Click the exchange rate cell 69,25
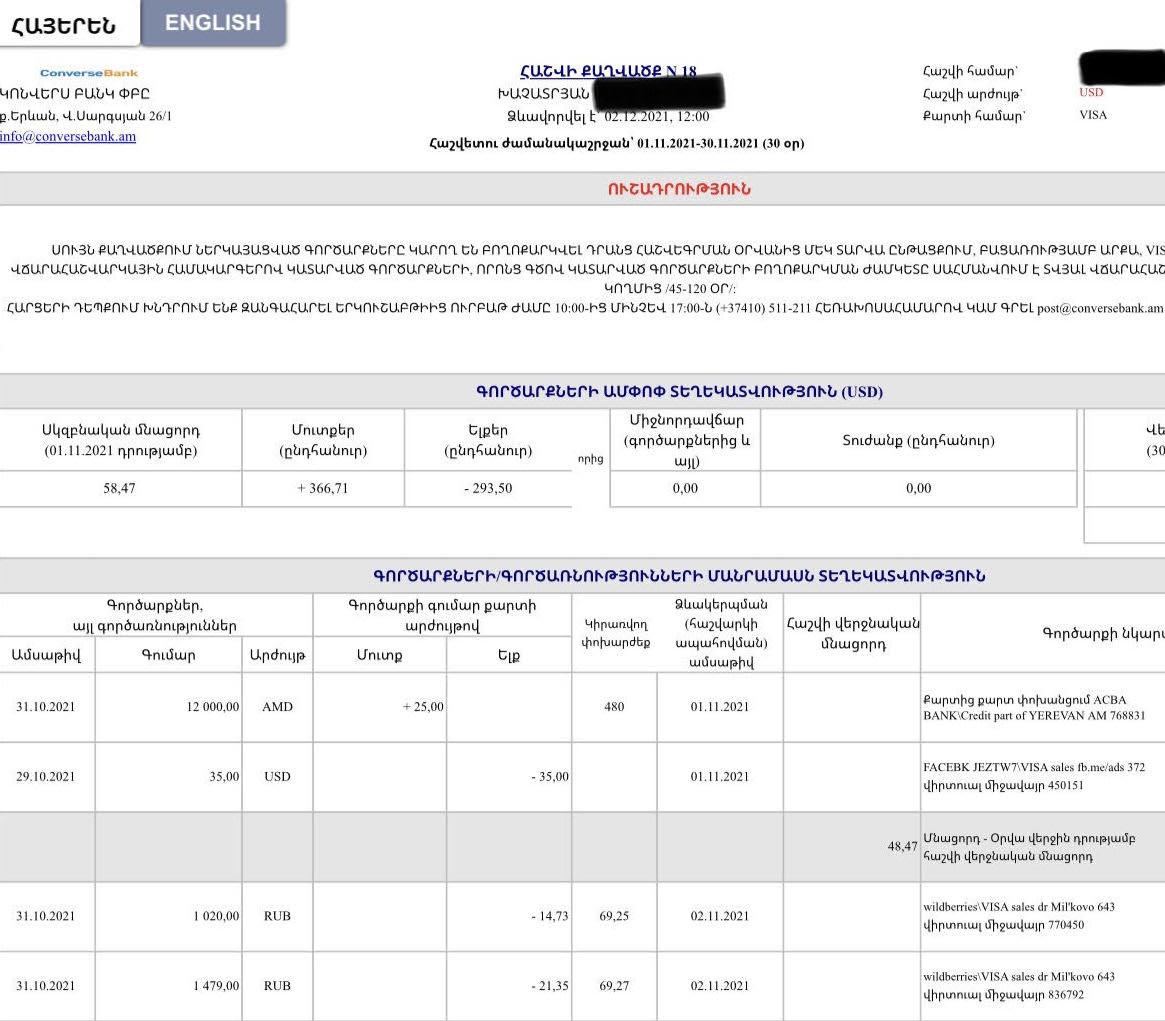This screenshot has height=1021, width=1165. (614, 916)
